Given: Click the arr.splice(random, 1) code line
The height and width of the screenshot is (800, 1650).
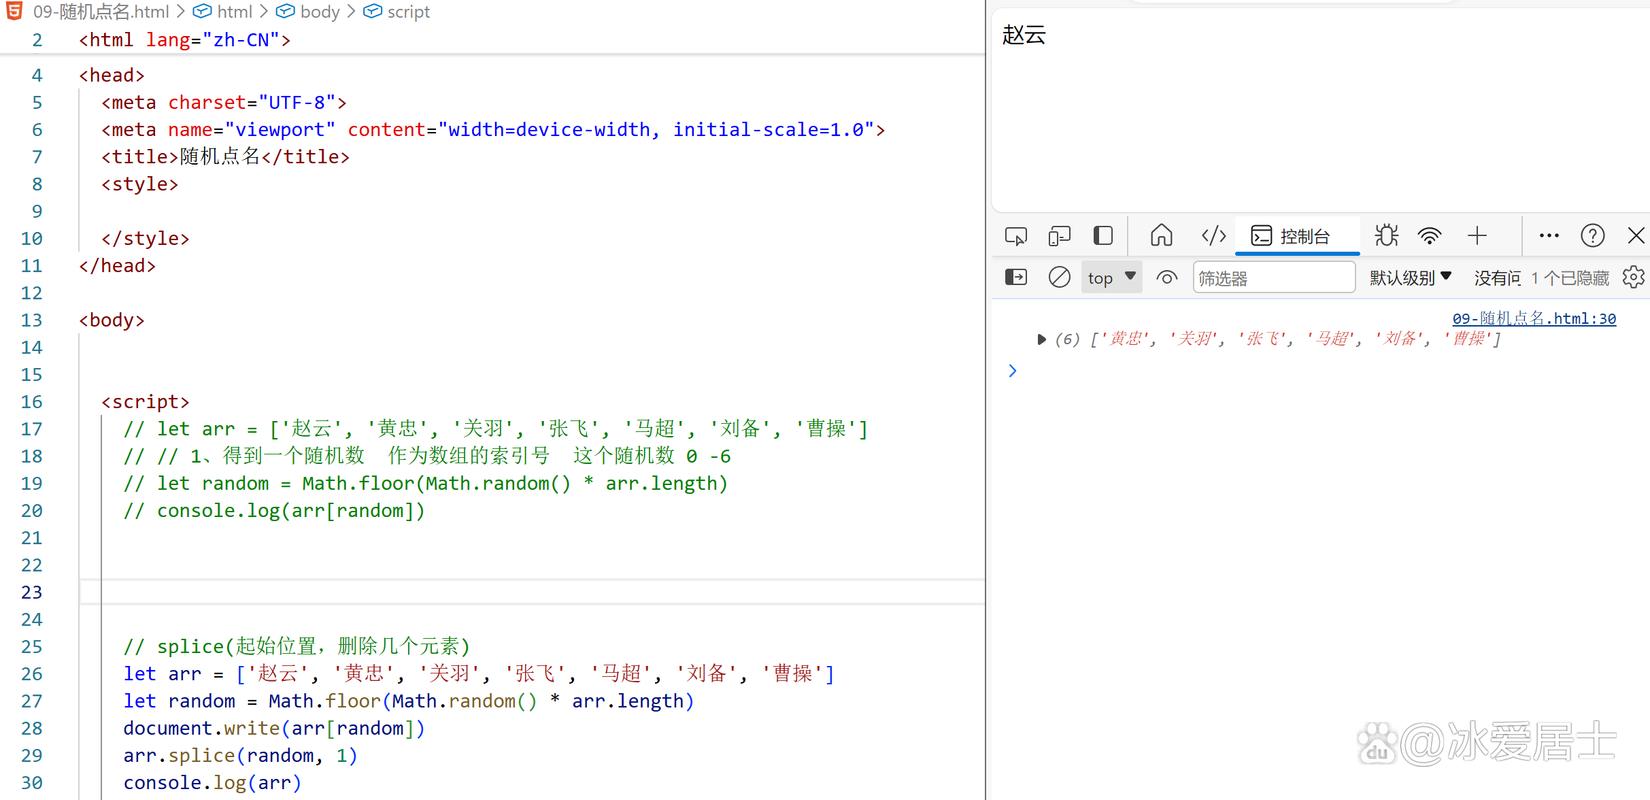Looking at the screenshot, I should click(x=240, y=756).
